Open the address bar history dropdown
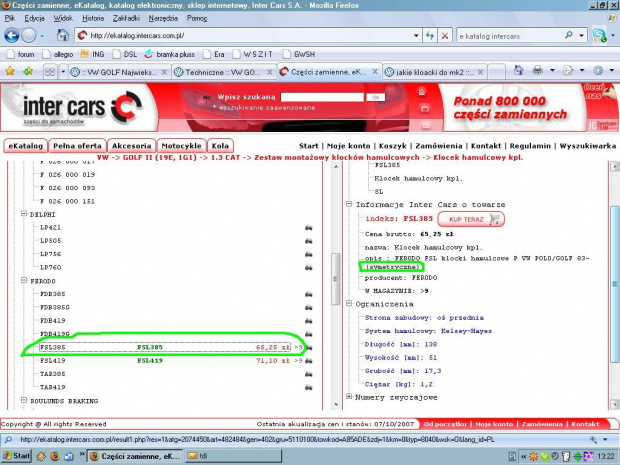The image size is (620, 465). [416, 36]
